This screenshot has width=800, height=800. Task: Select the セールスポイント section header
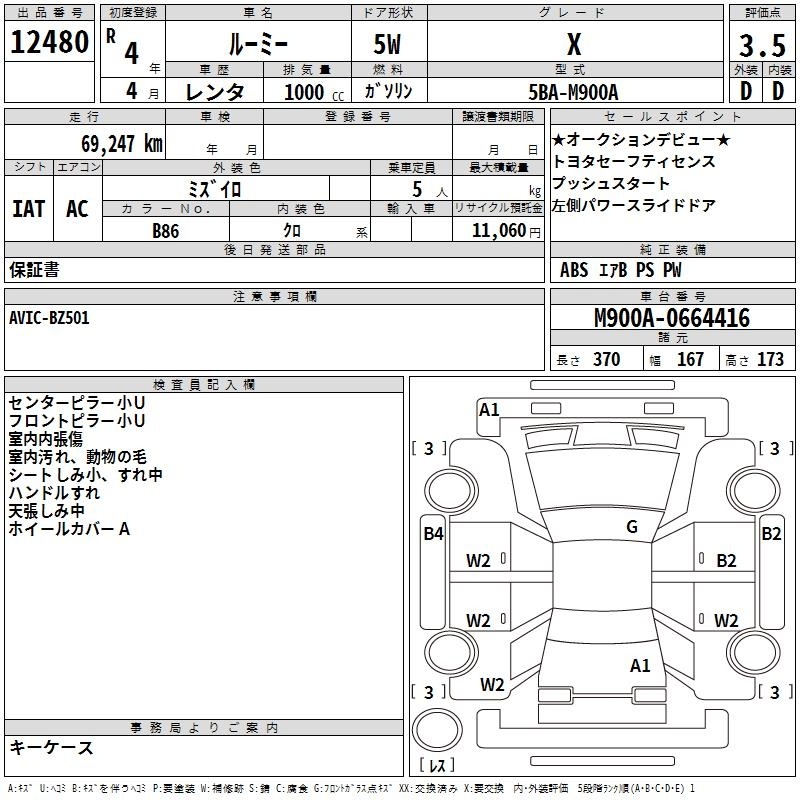pyautogui.click(x=672, y=116)
